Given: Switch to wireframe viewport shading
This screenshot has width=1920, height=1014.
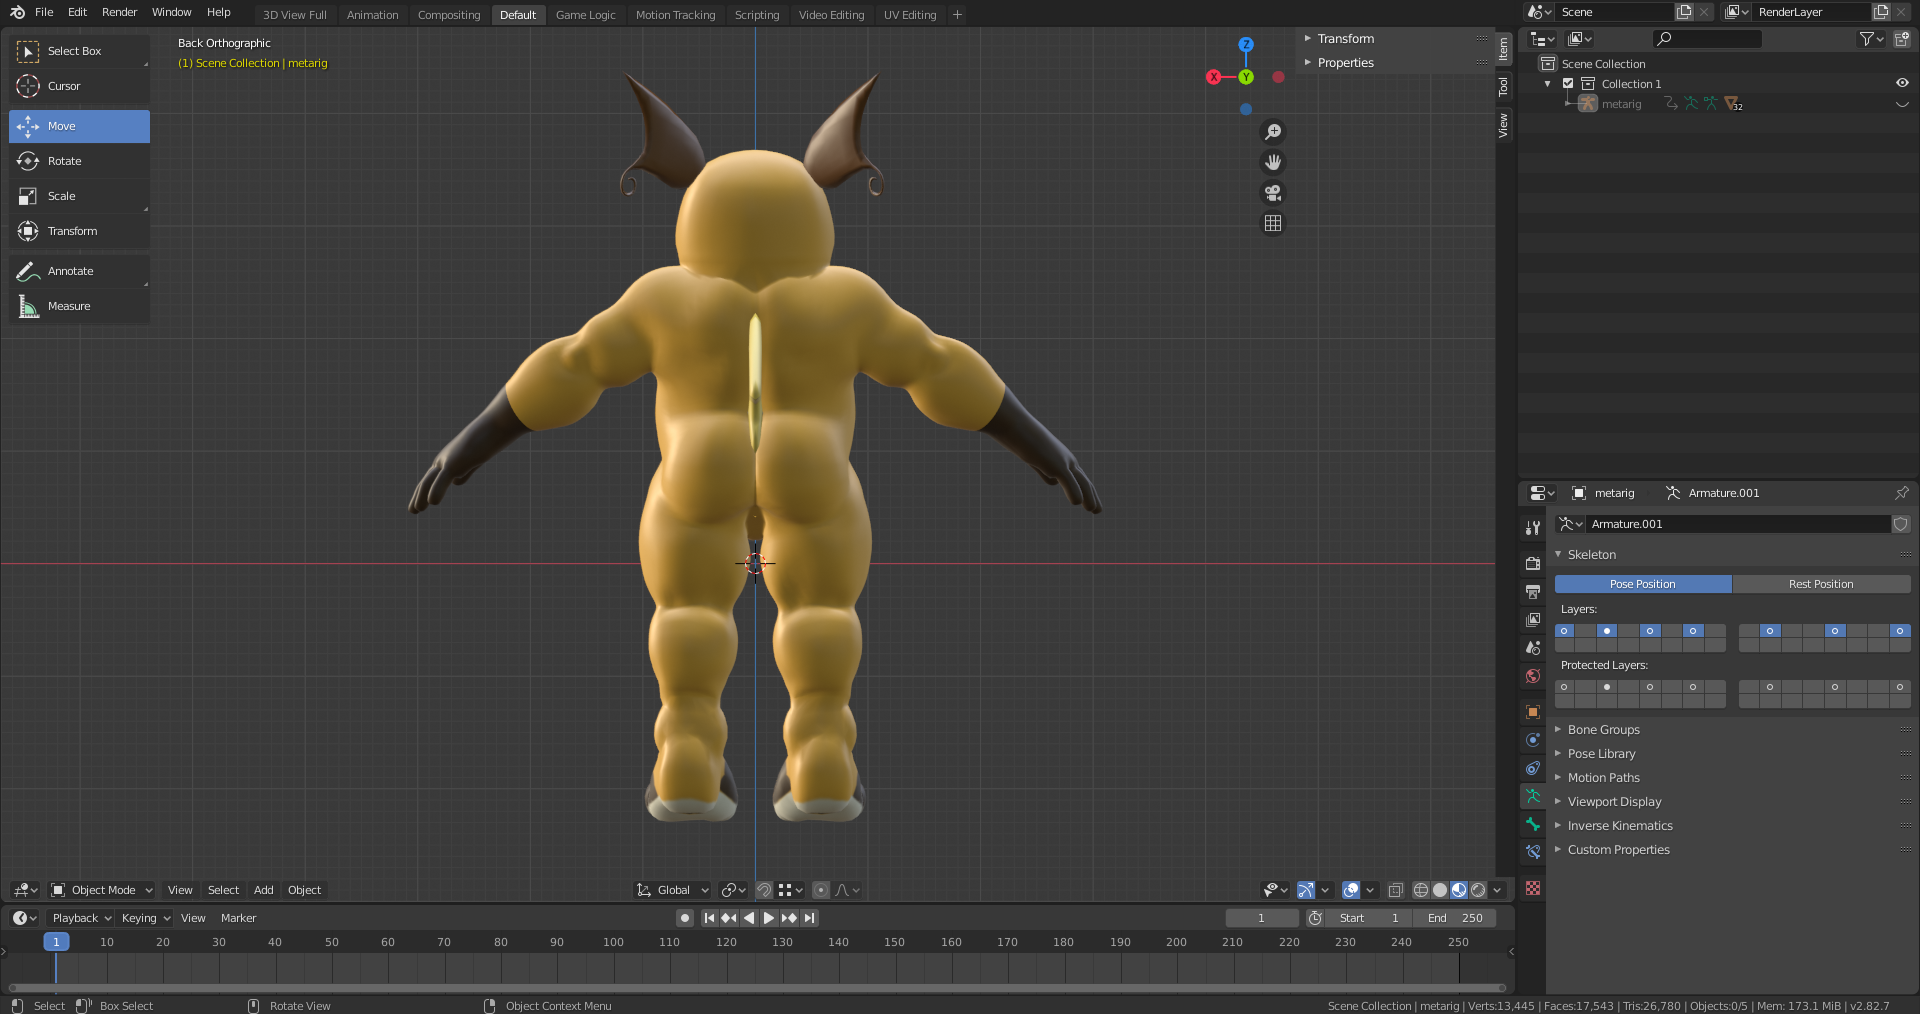Looking at the screenshot, I should (1421, 890).
